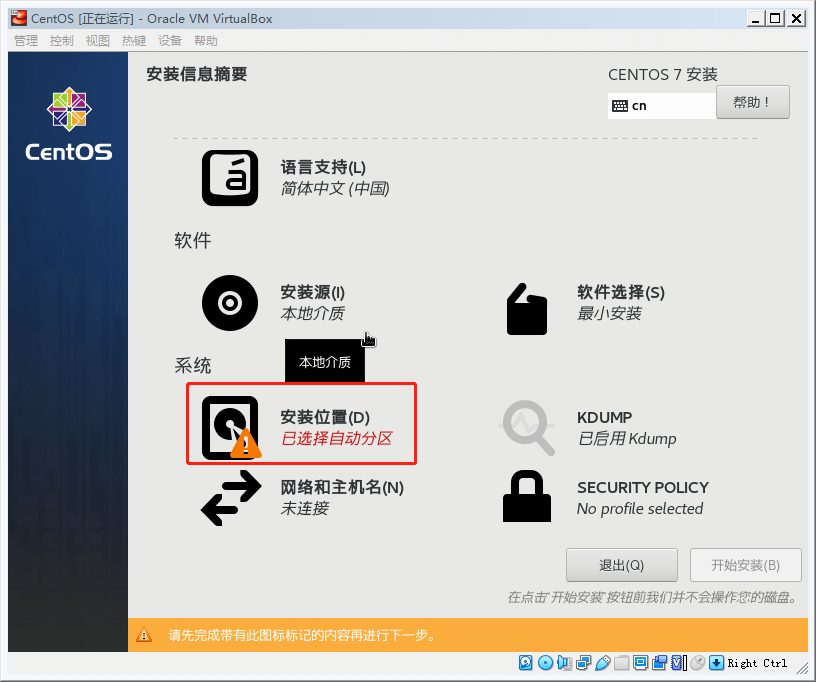Click the video capture status icon
The width and height of the screenshot is (816, 682).
pyautogui.click(x=659, y=662)
